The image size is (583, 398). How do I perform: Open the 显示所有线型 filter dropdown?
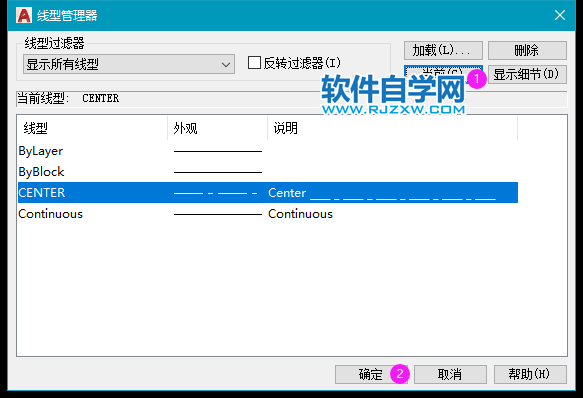(x=129, y=64)
